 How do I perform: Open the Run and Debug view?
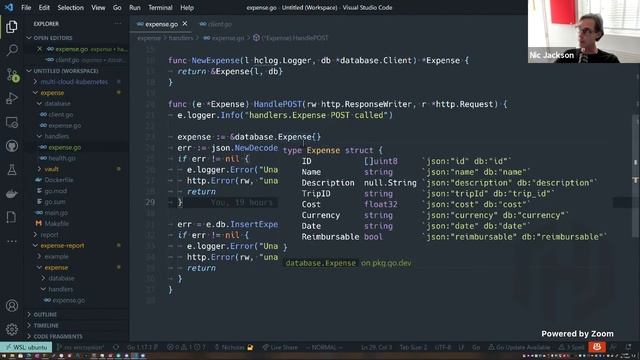click(x=12, y=98)
